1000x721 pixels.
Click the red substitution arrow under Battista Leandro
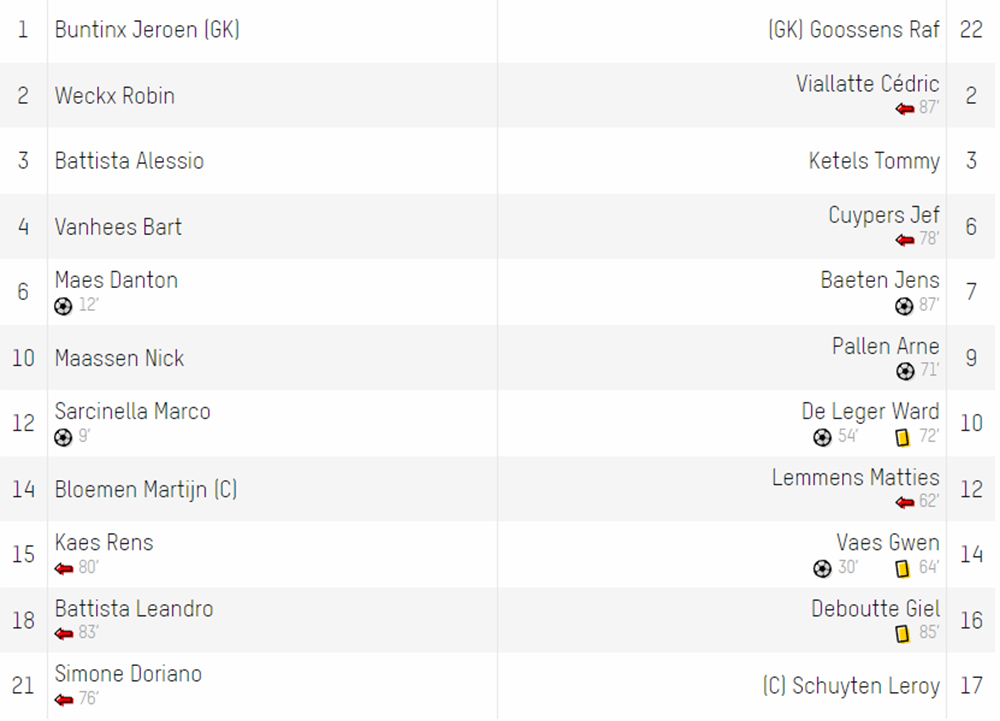pos(64,634)
